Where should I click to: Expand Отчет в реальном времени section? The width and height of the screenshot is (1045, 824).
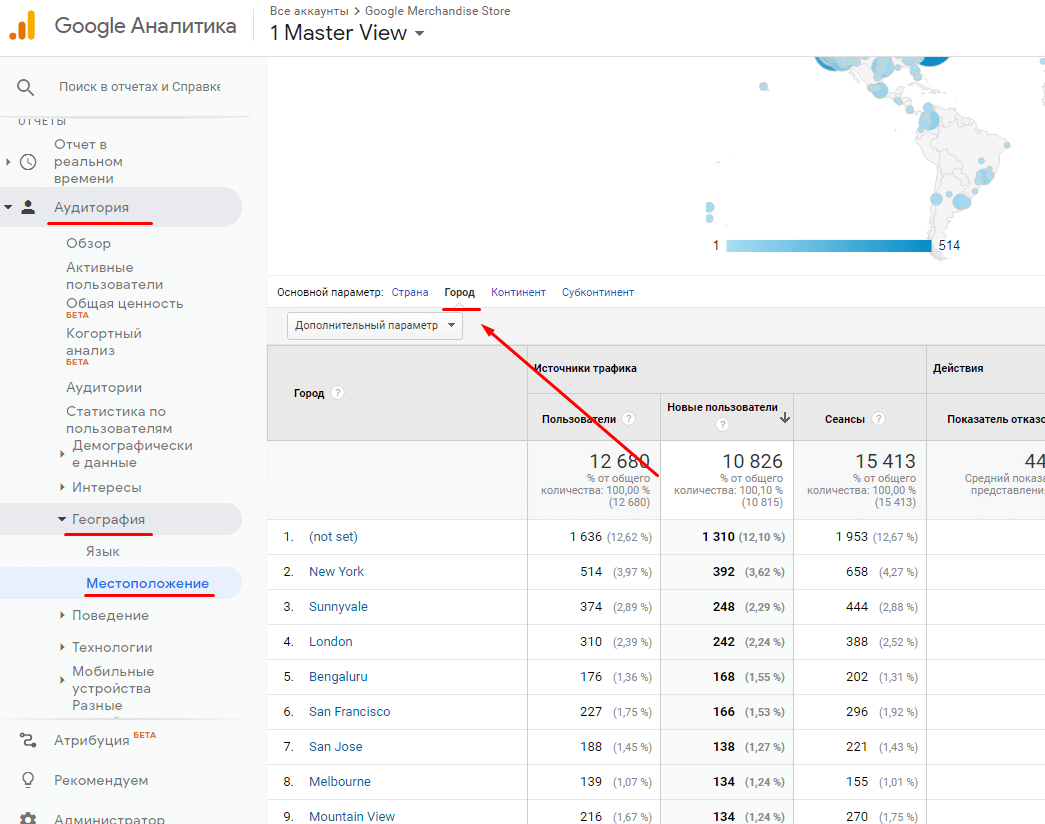8,161
